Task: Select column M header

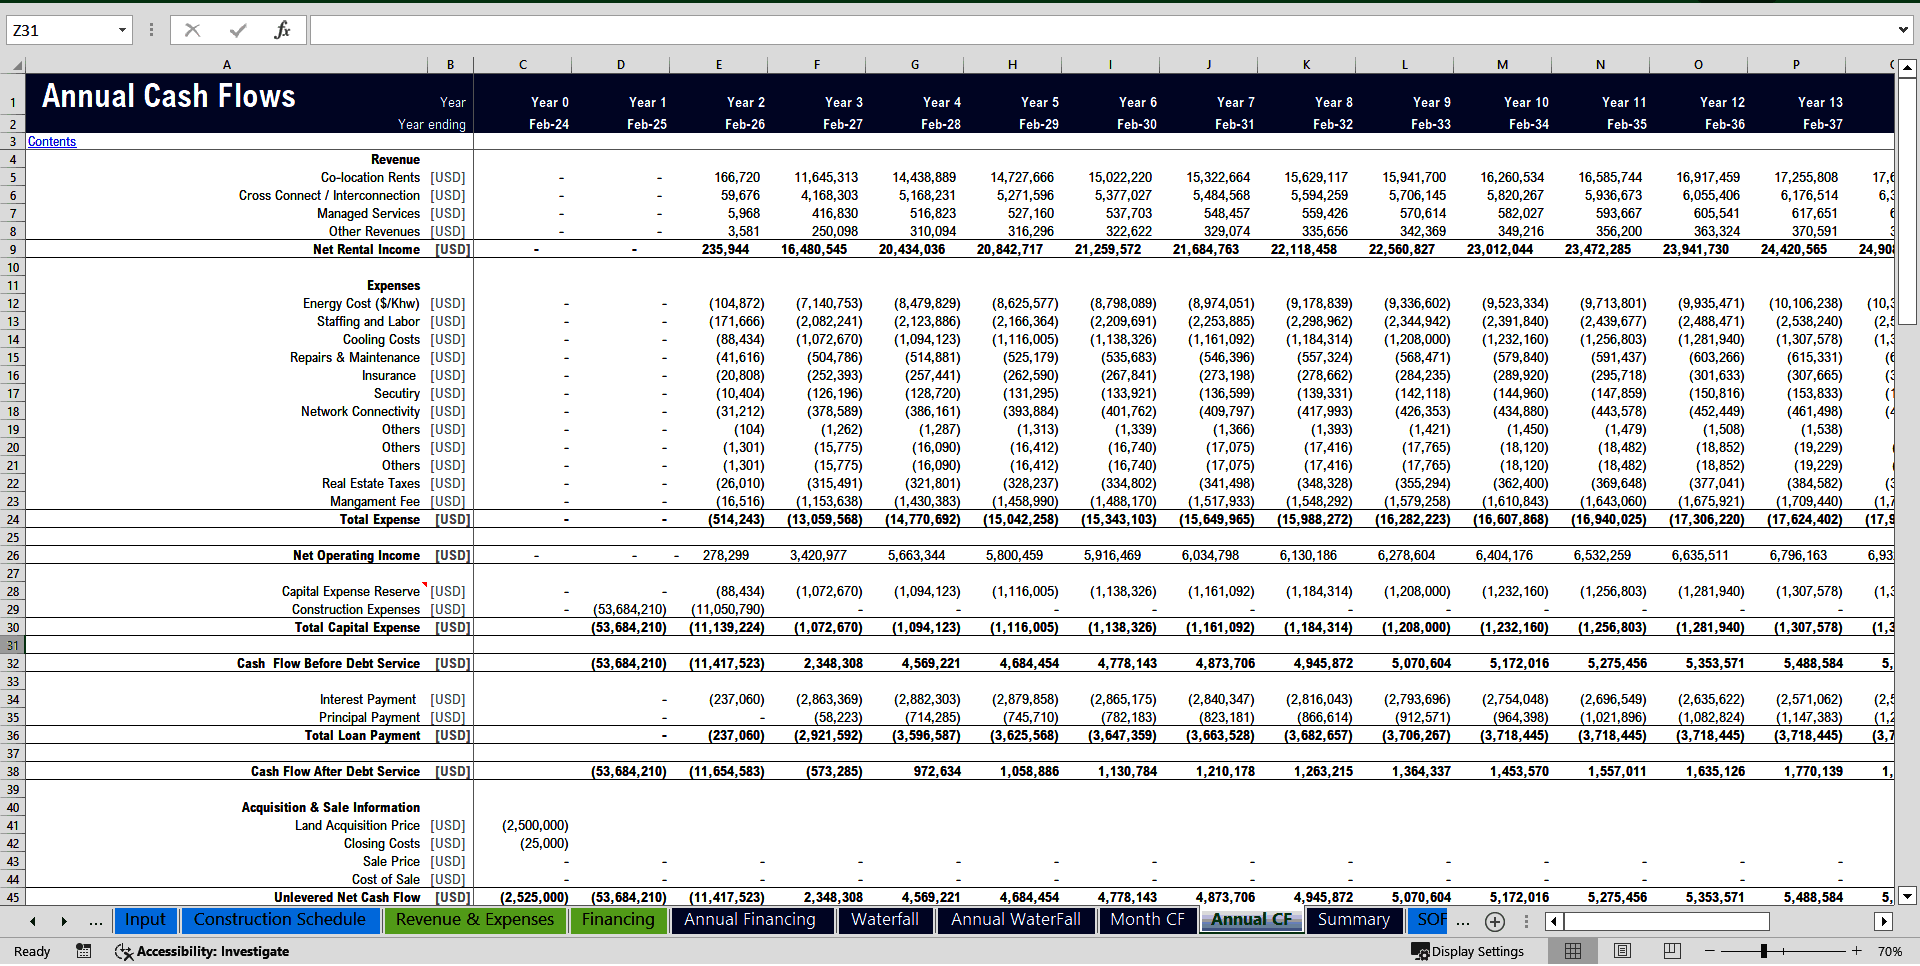Action: coord(1503,65)
